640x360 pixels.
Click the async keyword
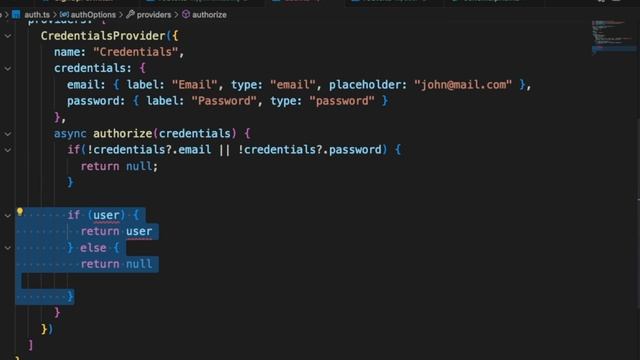[70, 133]
